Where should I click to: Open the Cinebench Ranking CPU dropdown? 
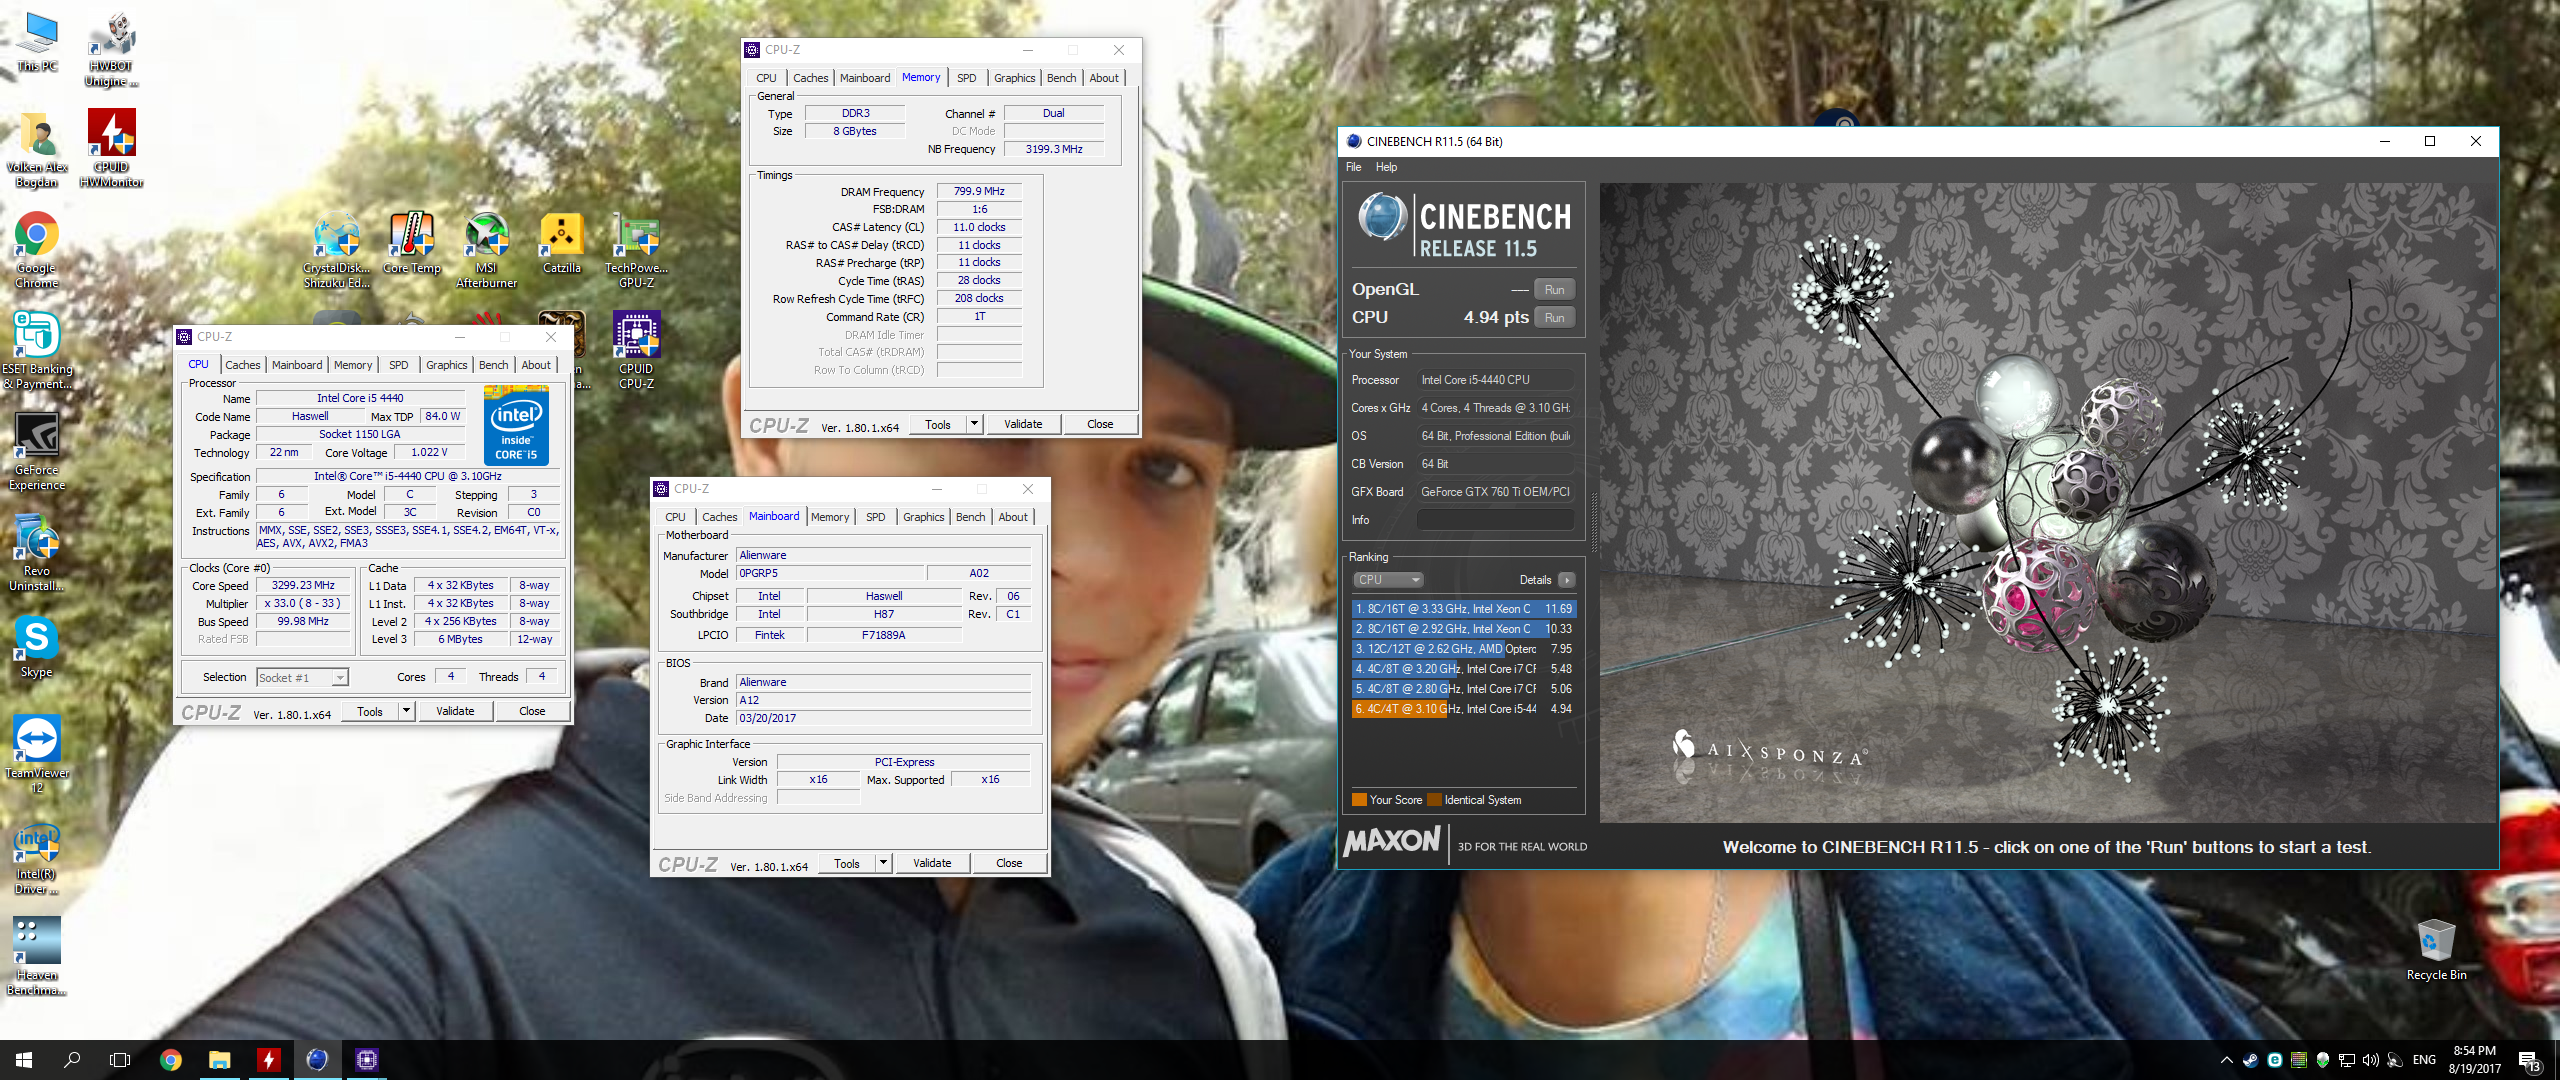coord(1388,580)
